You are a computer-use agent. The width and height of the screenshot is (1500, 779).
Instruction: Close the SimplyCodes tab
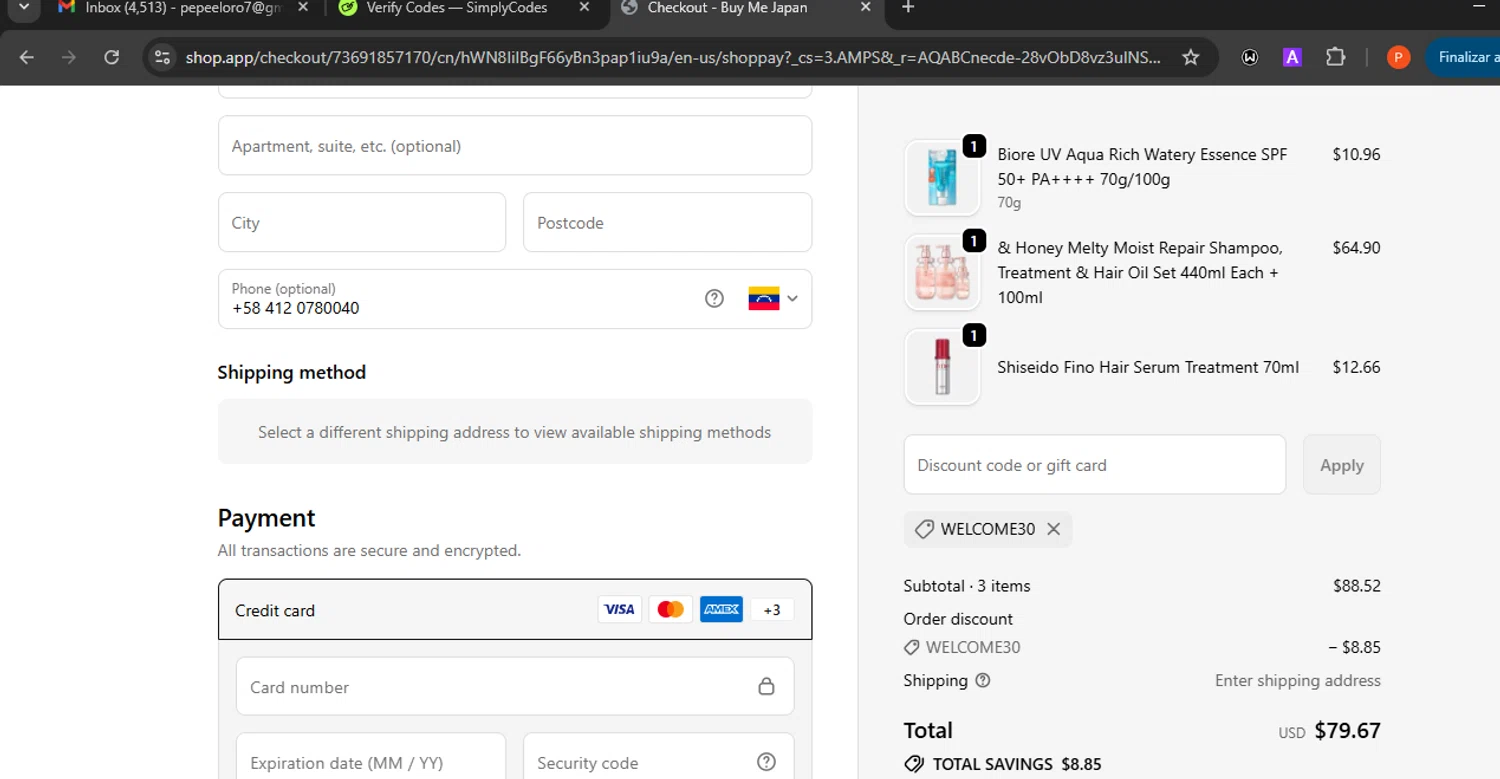584,8
